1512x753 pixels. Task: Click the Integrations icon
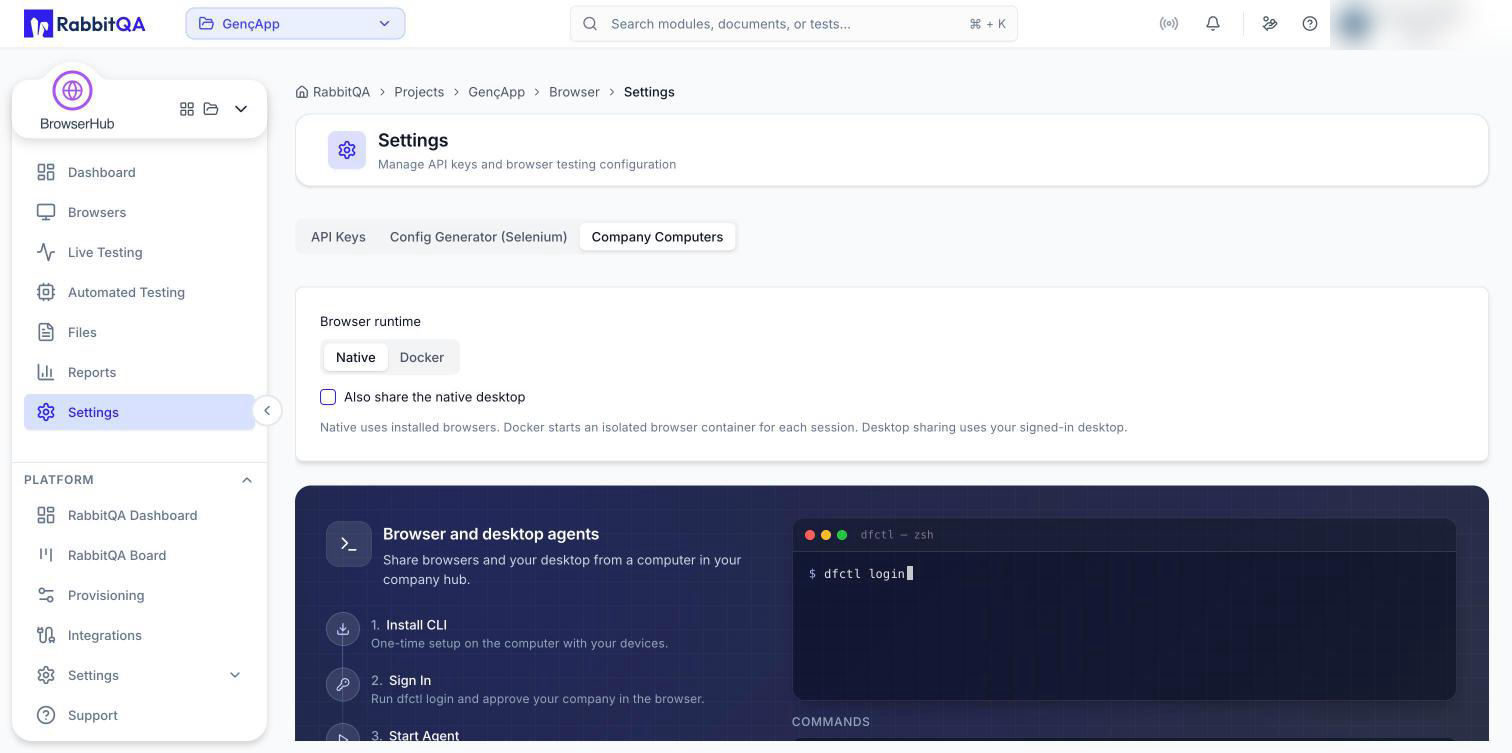click(x=46, y=635)
